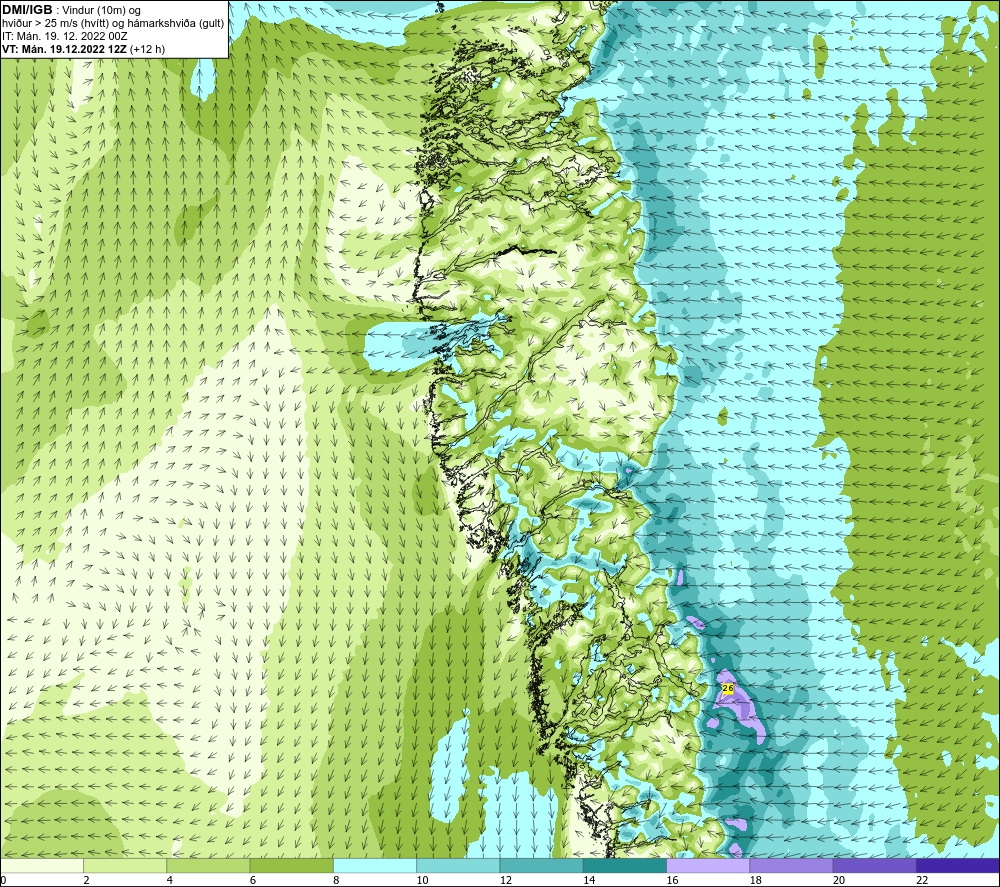Screen dimensions: 1000x887
Task: Click the '18' scale tick label
Action: 755,881
